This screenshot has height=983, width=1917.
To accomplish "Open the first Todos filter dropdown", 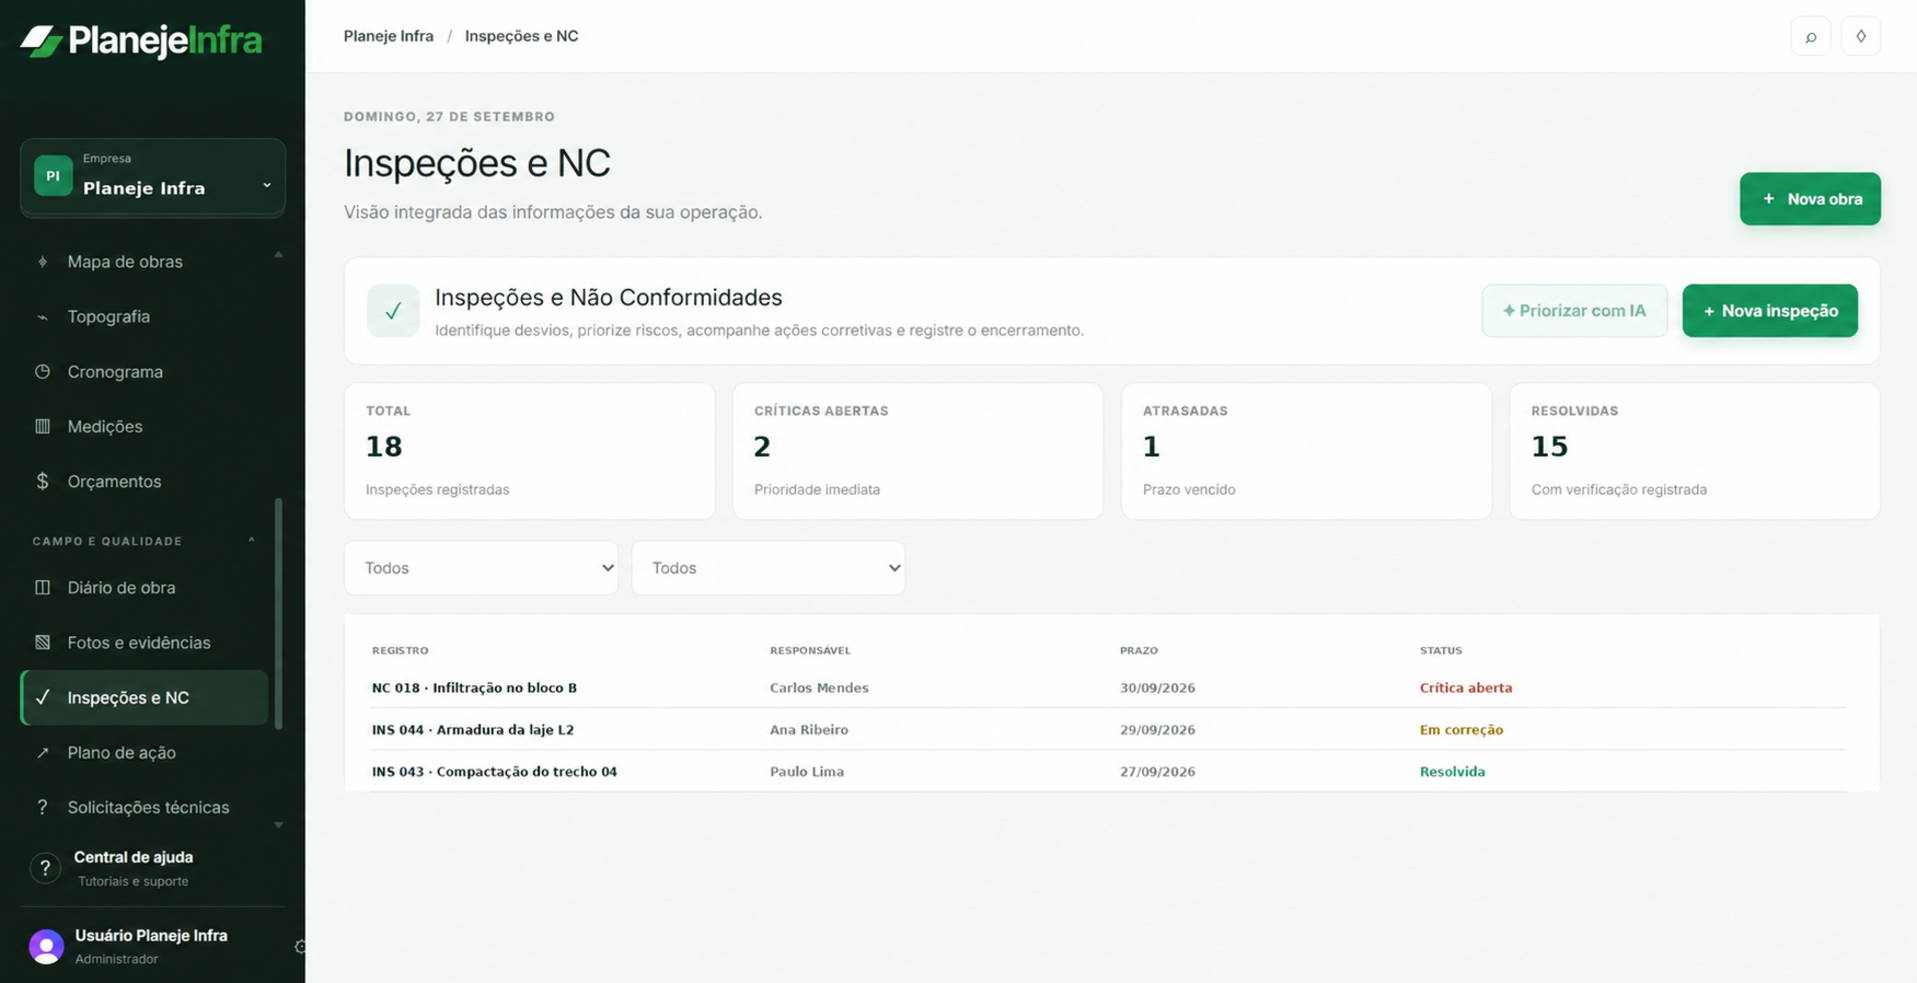I will 481,568.
